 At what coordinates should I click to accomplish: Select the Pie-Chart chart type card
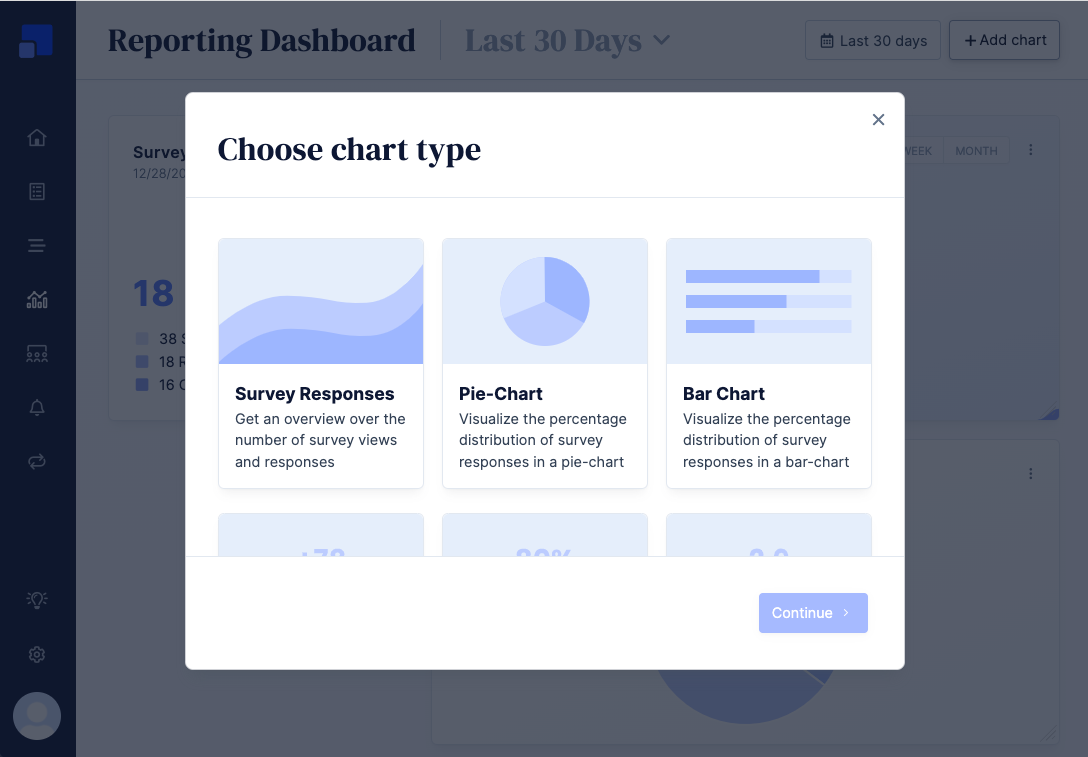544,362
